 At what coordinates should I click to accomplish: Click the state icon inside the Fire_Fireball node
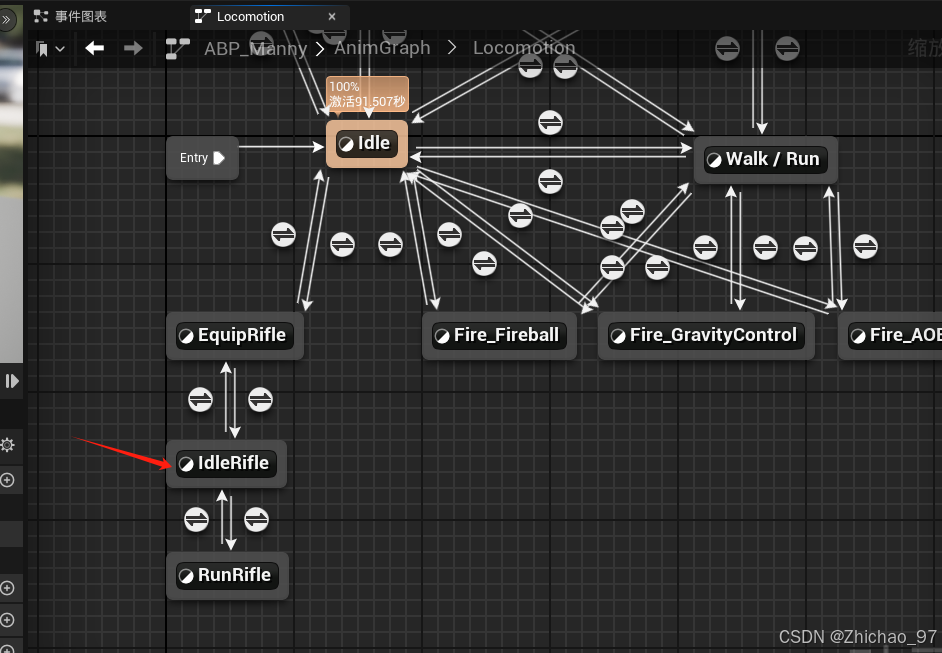(x=442, y=336)
